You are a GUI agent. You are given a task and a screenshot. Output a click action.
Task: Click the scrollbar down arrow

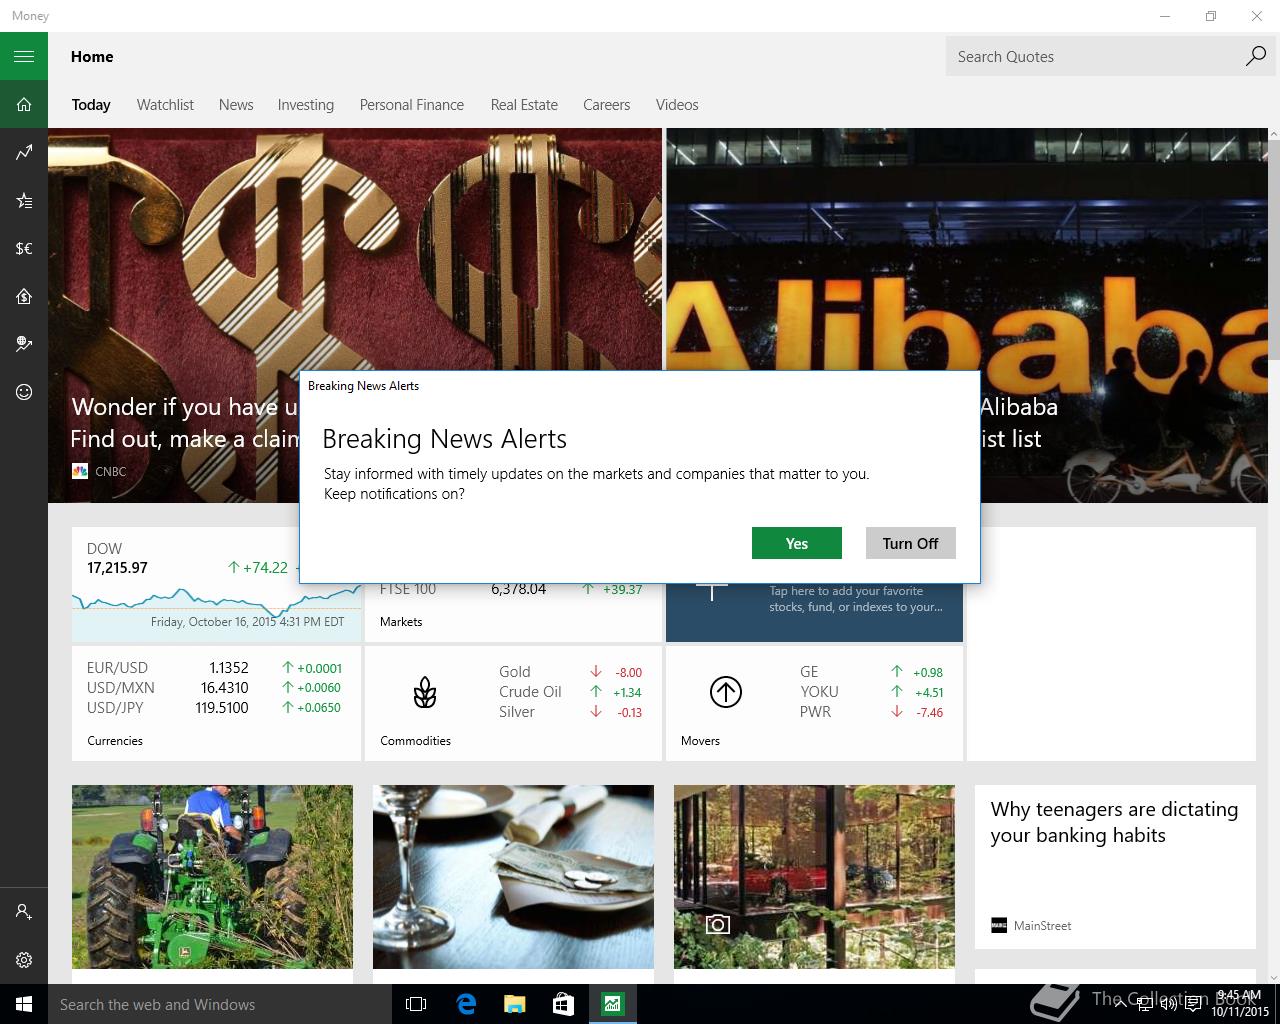[x=1274, y=977]
